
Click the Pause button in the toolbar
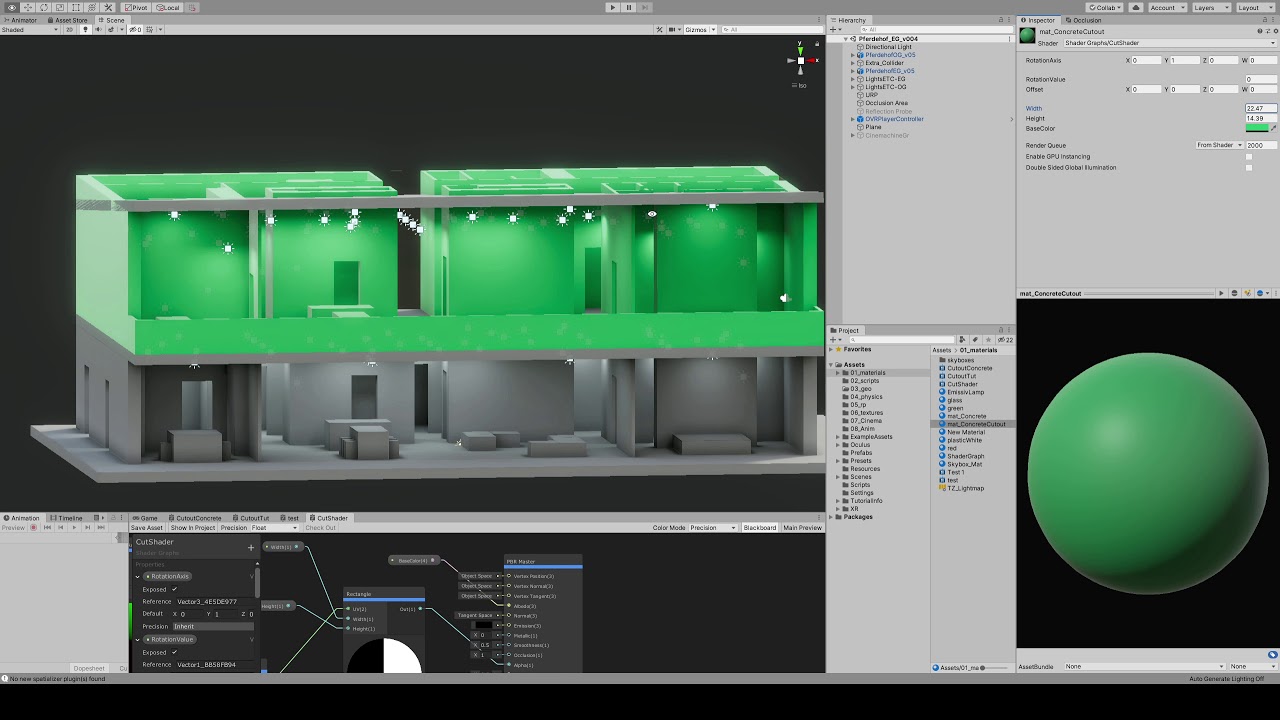pyautogui.click(x=629, y=7)
